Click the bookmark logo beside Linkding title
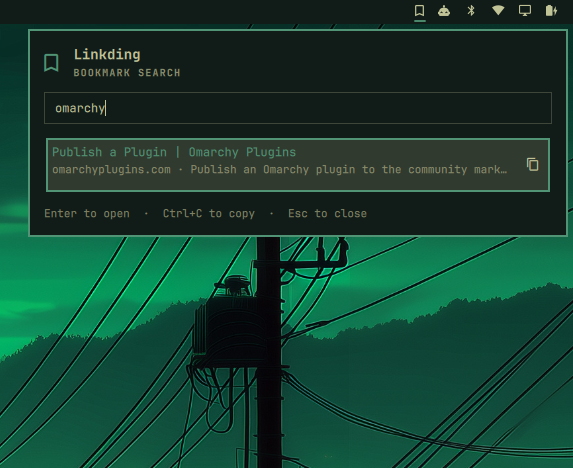Screen dimensions: 573x468 (52, 63)
